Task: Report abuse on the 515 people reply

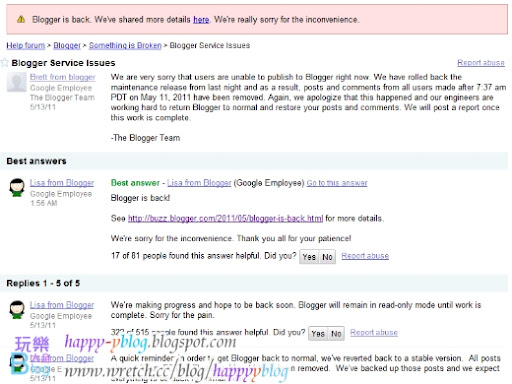Action: [x=374, y=332]
